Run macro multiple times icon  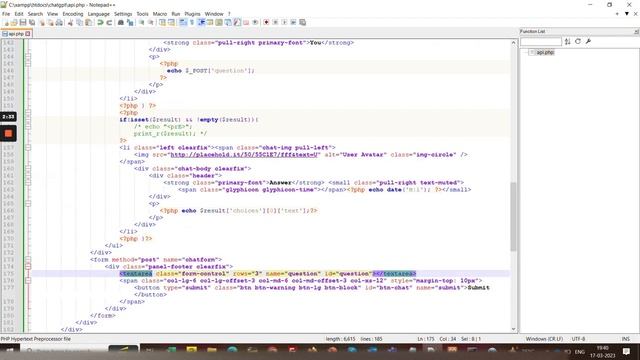click(x=293, y=22)
